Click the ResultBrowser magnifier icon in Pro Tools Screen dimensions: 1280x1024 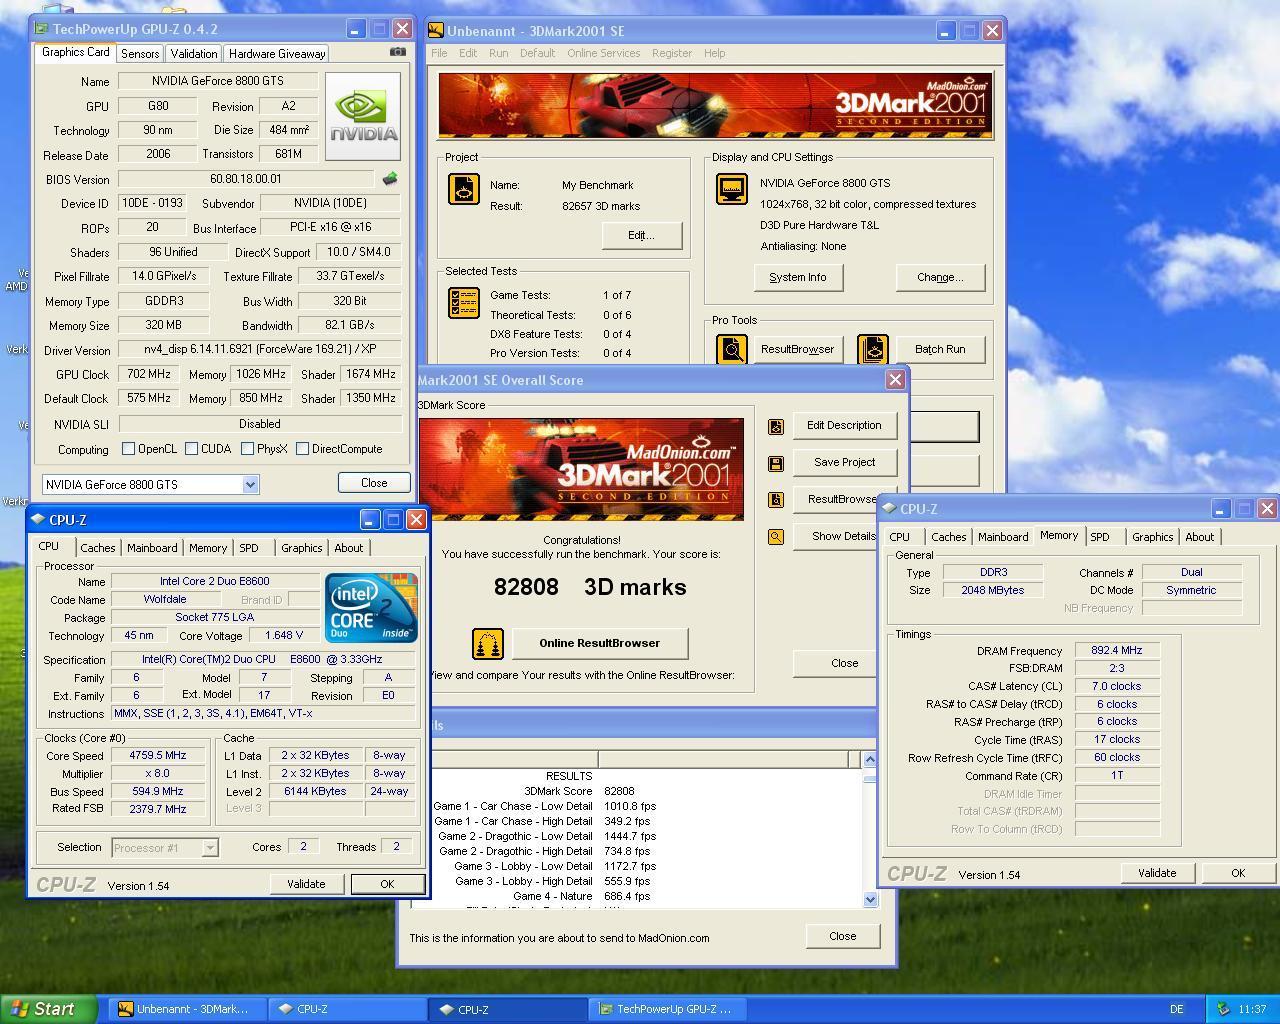(732, 349)
